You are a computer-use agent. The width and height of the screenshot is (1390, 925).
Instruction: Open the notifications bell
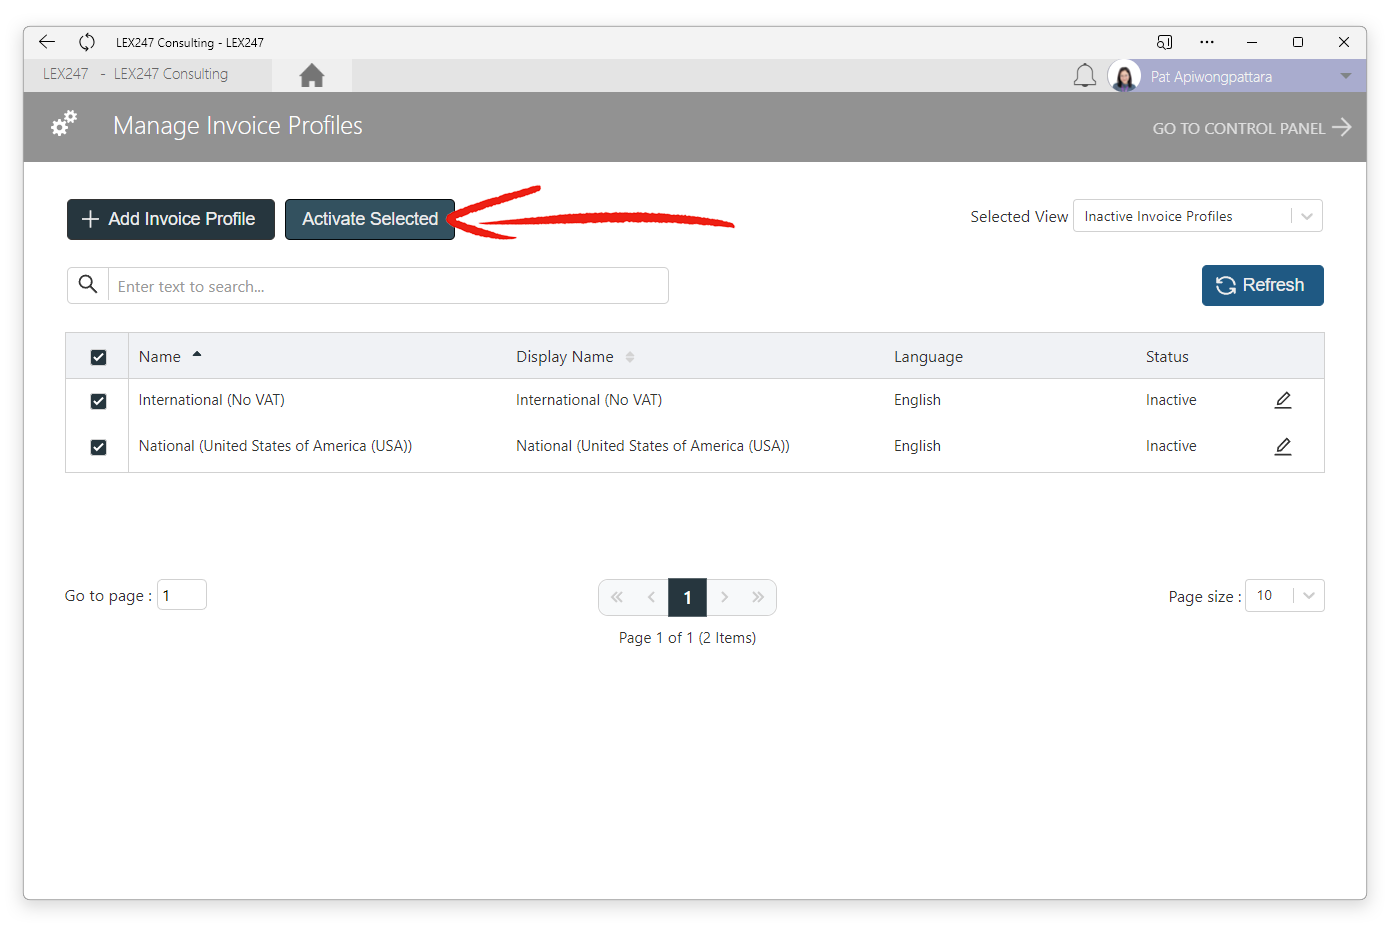tap(1085, 76)
